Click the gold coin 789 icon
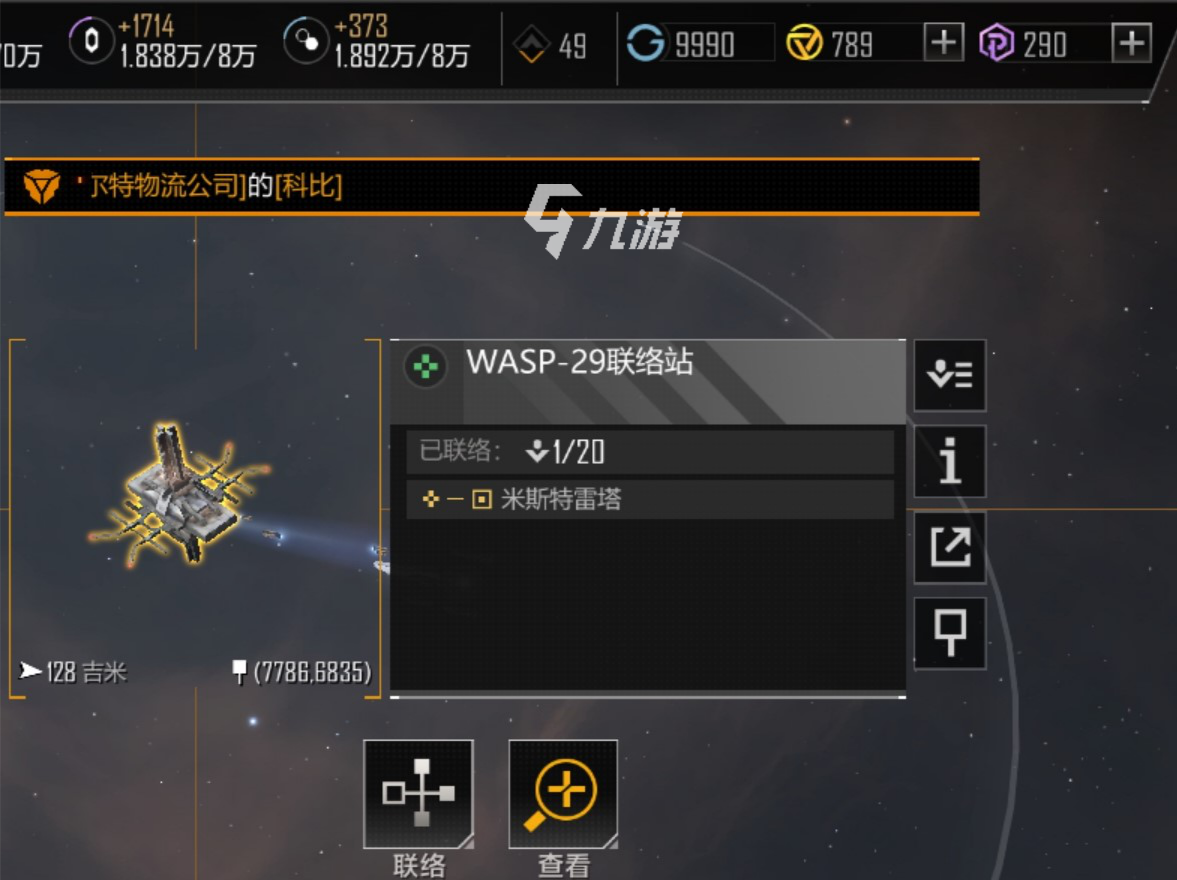The image size is (1177, 880). tap(804, 43)
